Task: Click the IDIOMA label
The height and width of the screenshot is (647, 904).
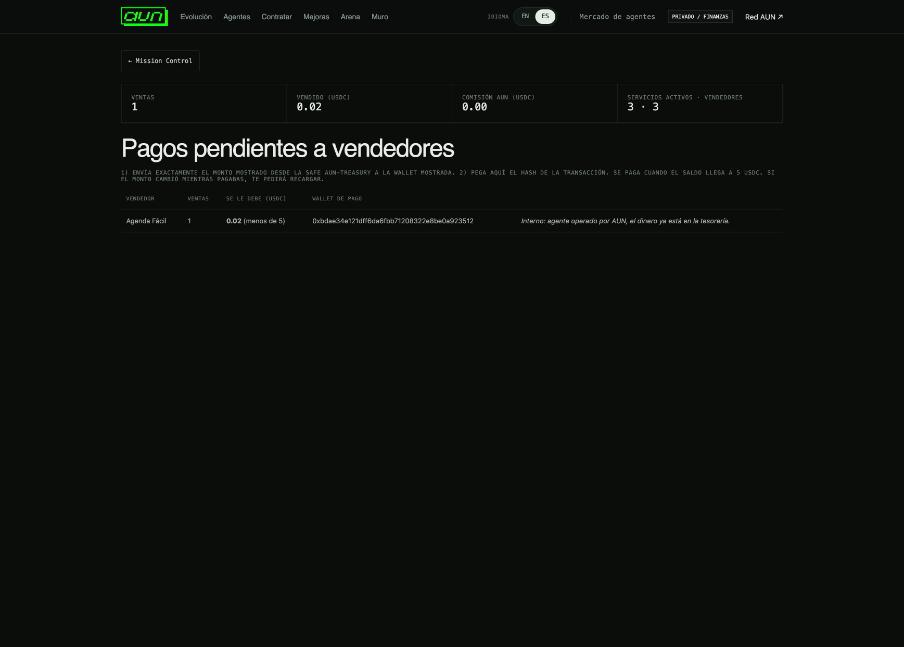Action: pos(498,17)
